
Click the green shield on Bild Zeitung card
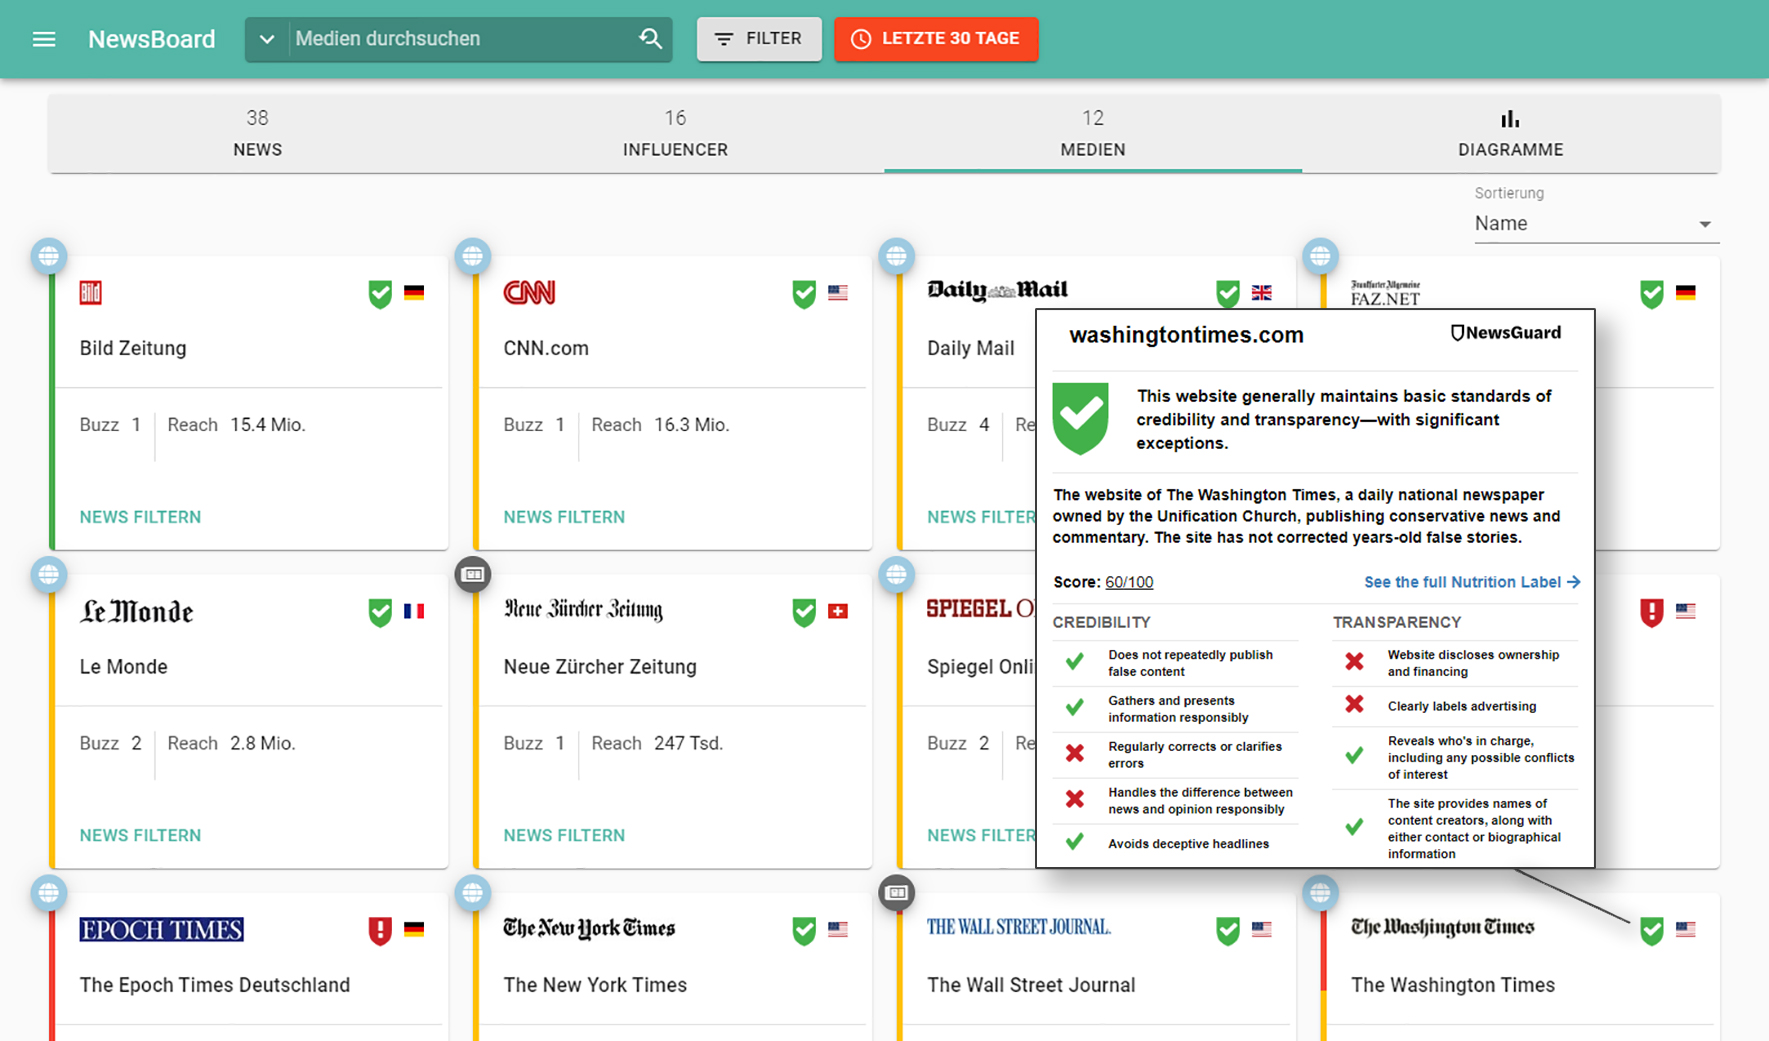click(380, 294)
